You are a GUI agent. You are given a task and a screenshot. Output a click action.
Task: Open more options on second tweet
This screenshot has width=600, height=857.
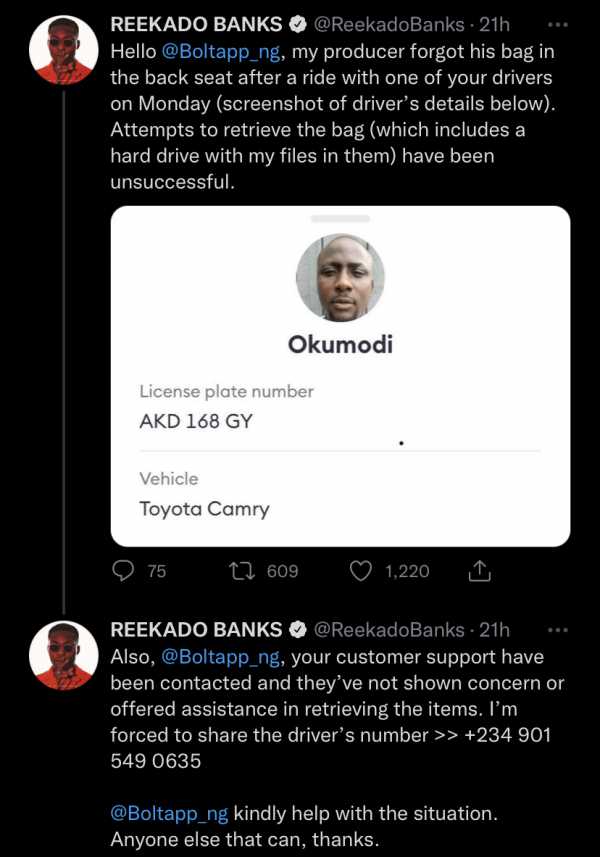559,630
